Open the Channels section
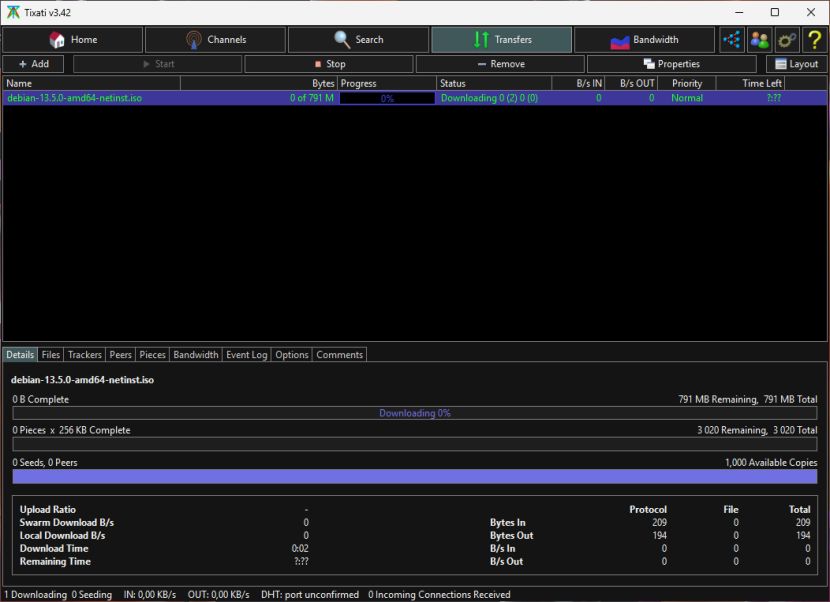This screenshot has width=830, height=602. point(215,40)
